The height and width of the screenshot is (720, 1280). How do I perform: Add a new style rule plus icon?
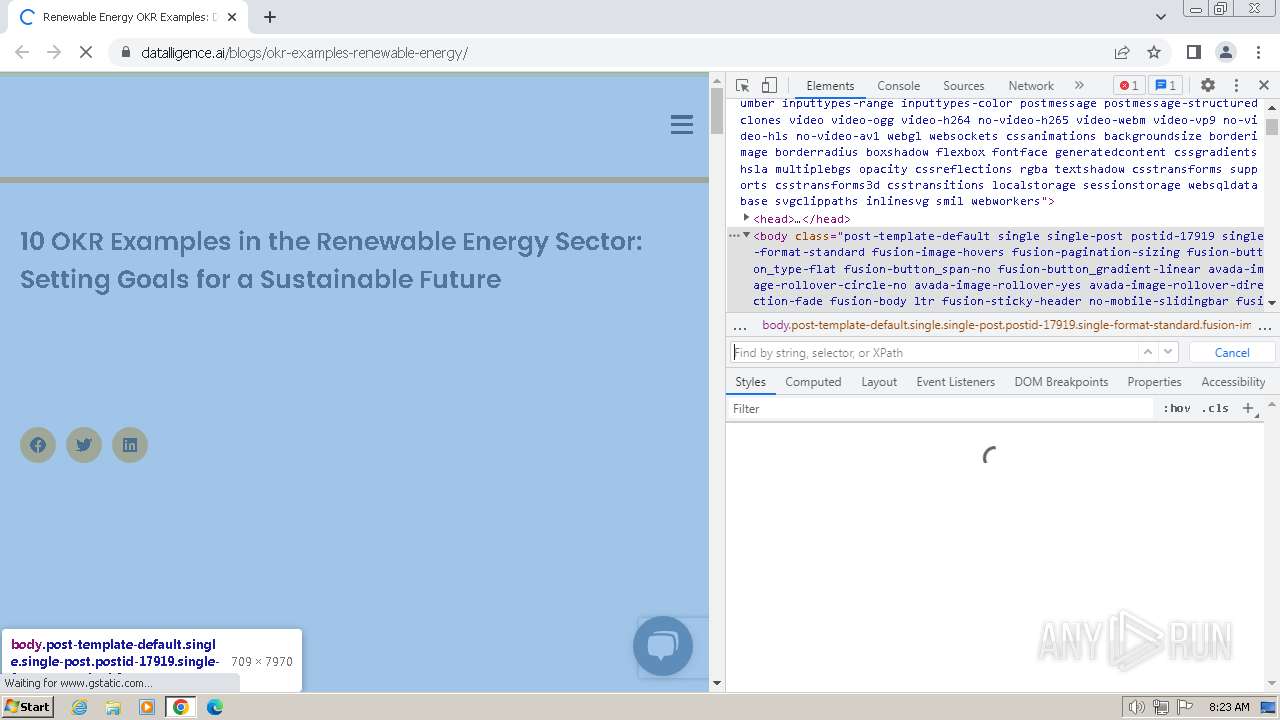point(1248,408)
